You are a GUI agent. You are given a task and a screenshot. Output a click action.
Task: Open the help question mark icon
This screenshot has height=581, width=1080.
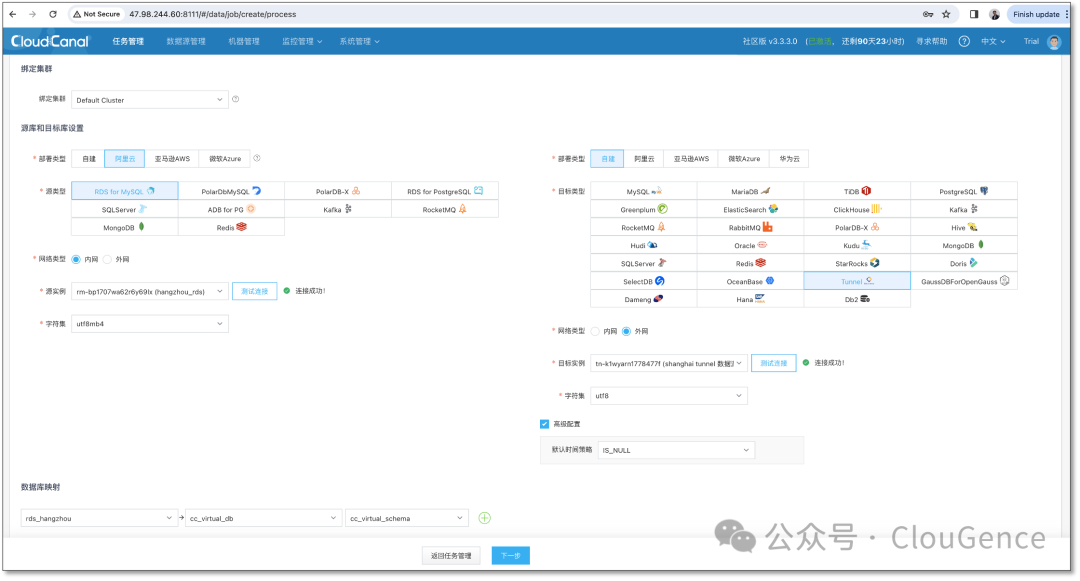click(964, 41)
